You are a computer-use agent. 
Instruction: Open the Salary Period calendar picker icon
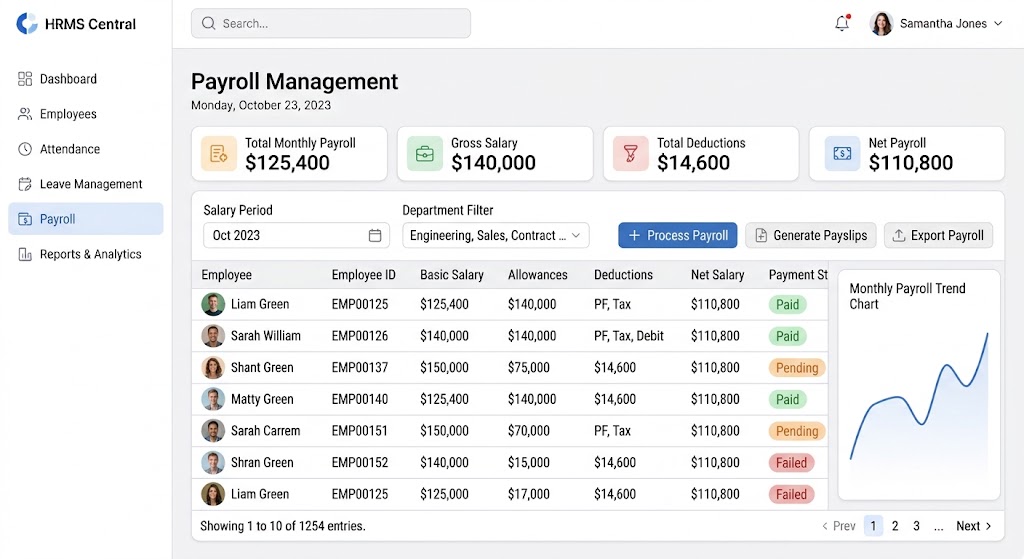375,235
